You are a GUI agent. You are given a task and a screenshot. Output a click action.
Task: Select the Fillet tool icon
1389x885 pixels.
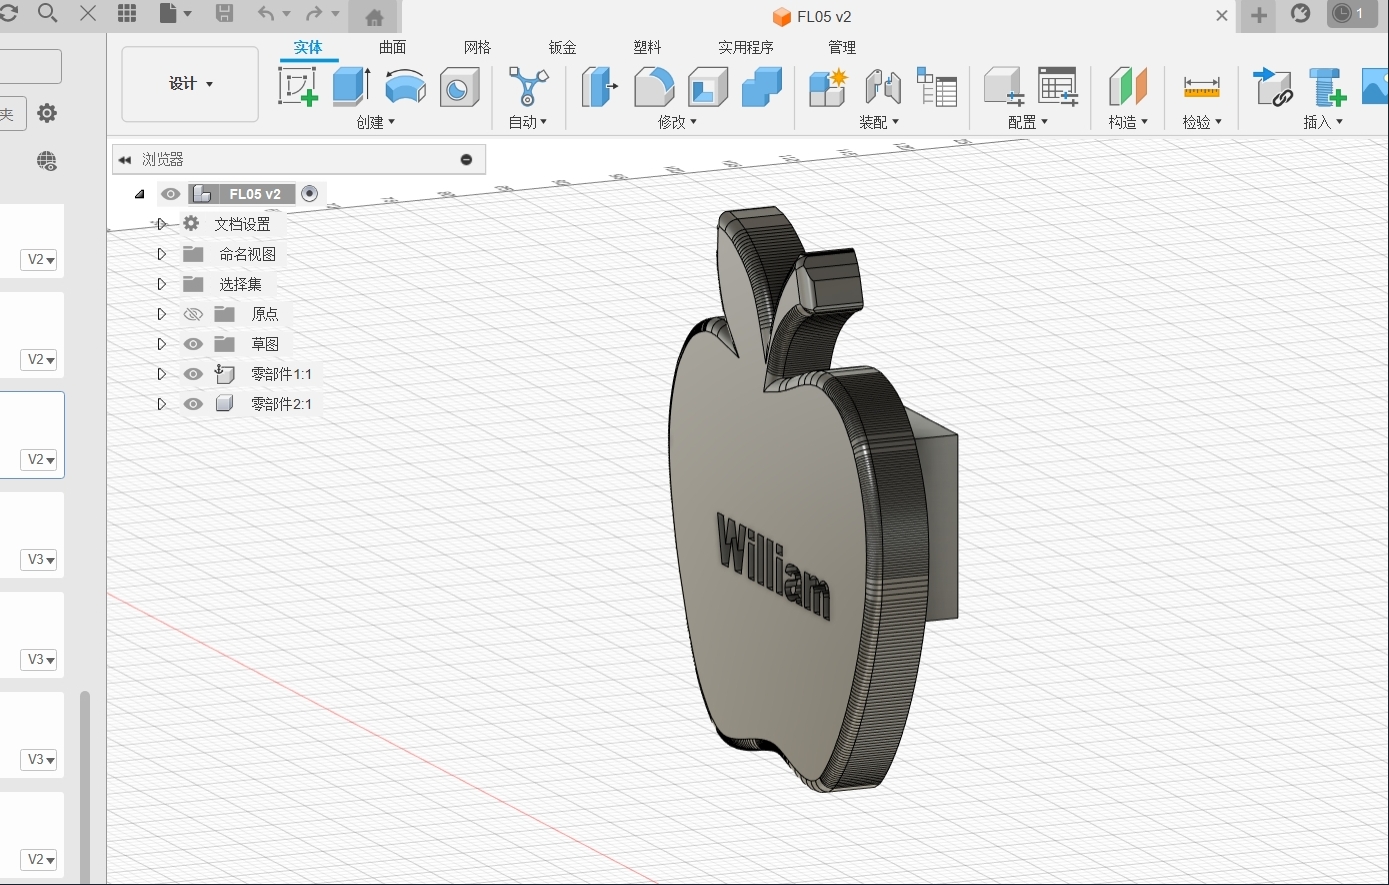click(x=654, y=87)
